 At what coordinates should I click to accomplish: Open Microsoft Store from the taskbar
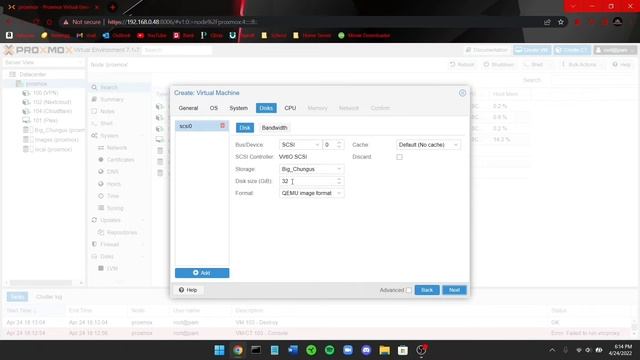coord(403,350)
